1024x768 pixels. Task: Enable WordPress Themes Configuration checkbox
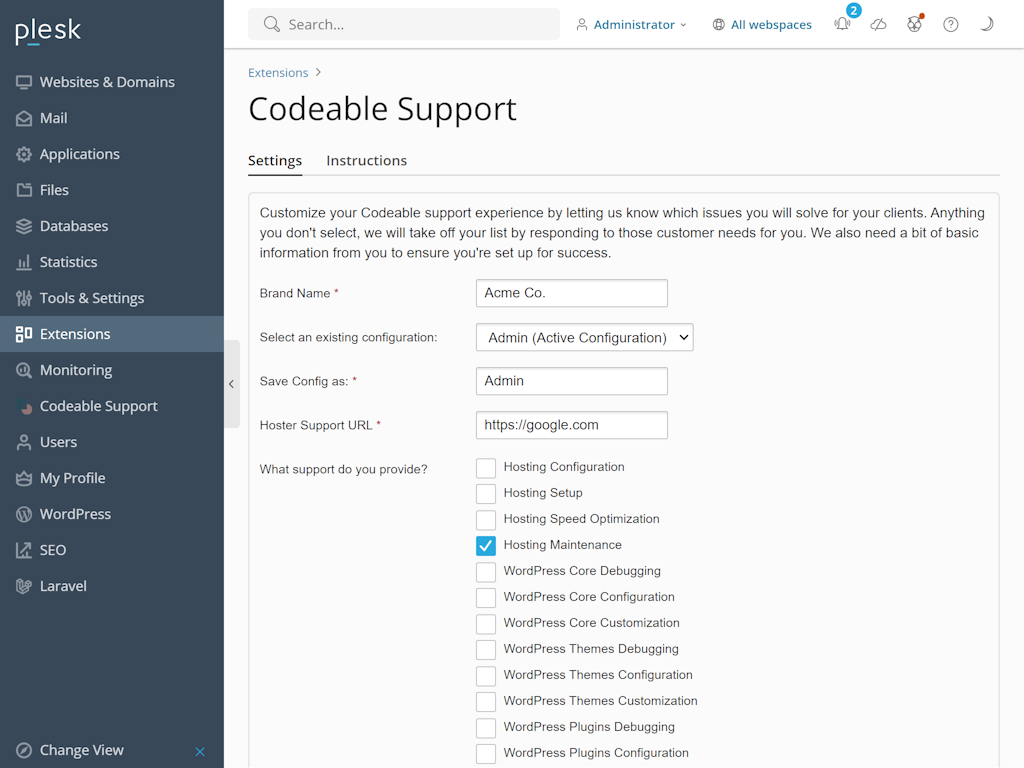(486, 675)
